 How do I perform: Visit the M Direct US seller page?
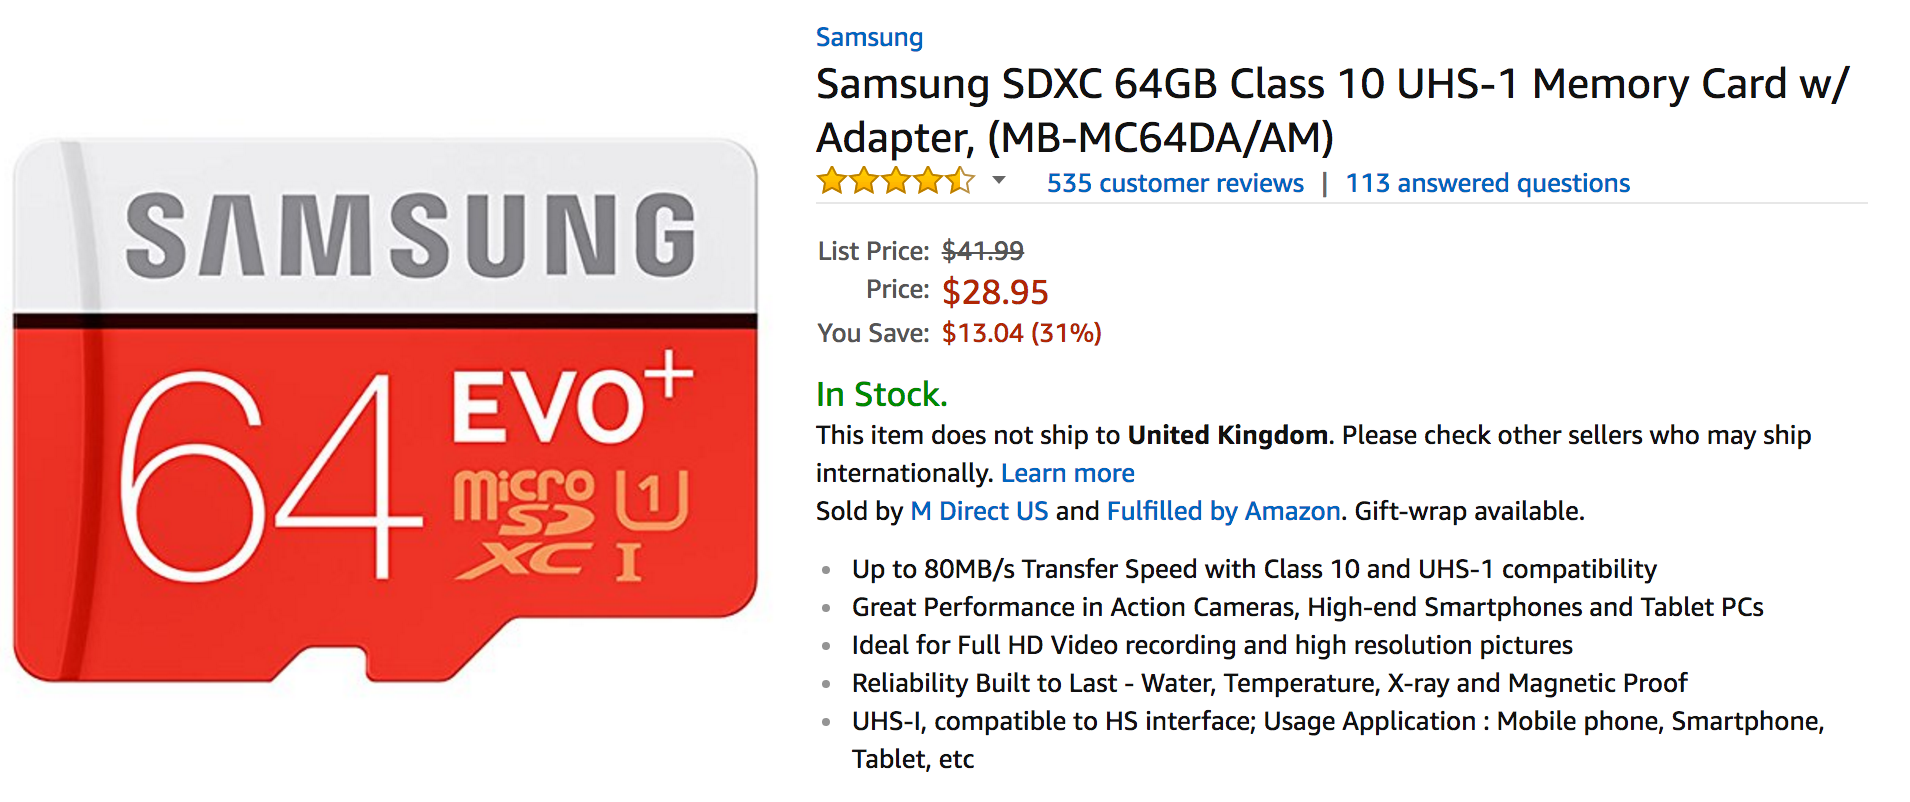tap(979, 511)
